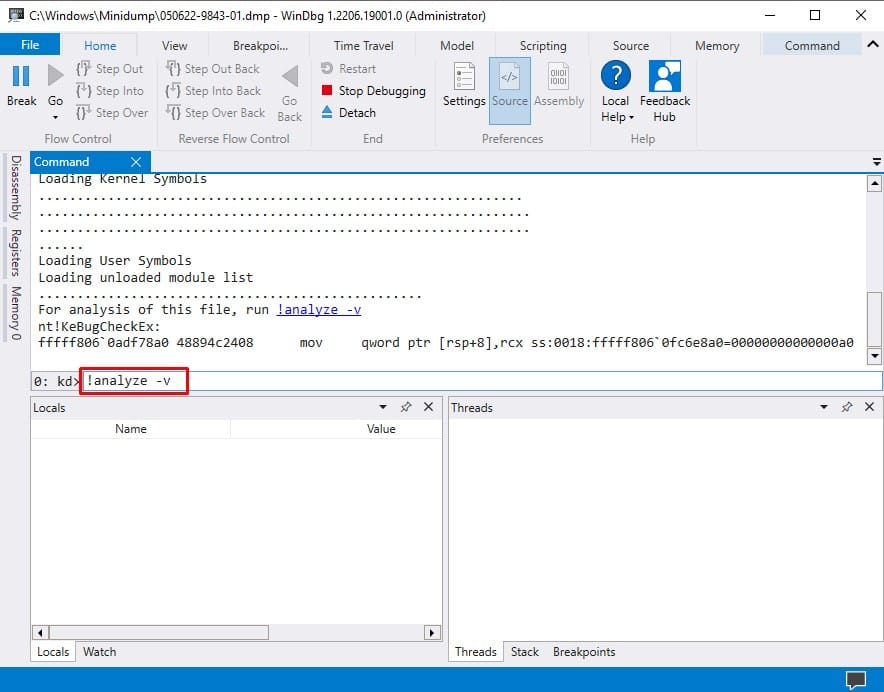Switch to the Breakpoints bottom tab
This screenshot has height=692, width=884.
584,652
